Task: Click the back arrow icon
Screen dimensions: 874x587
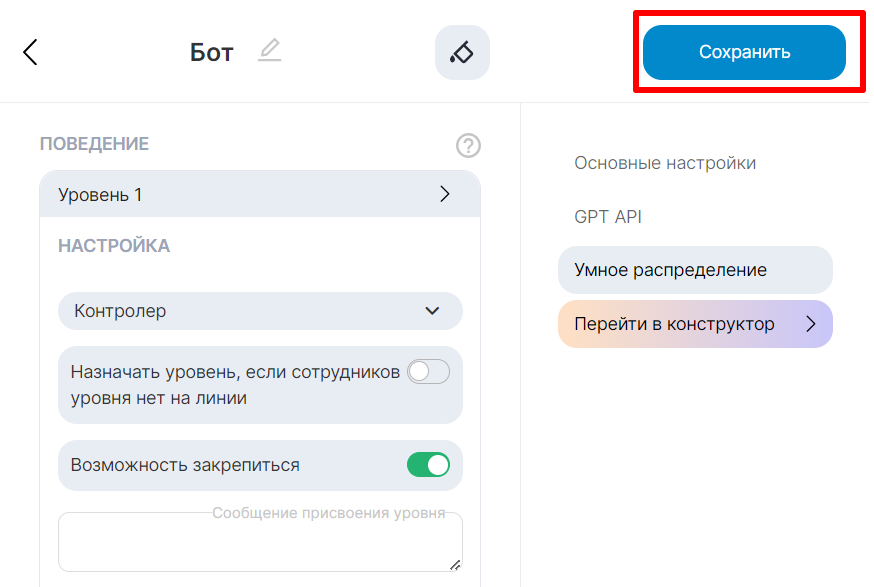Action: tap(30, 52)
